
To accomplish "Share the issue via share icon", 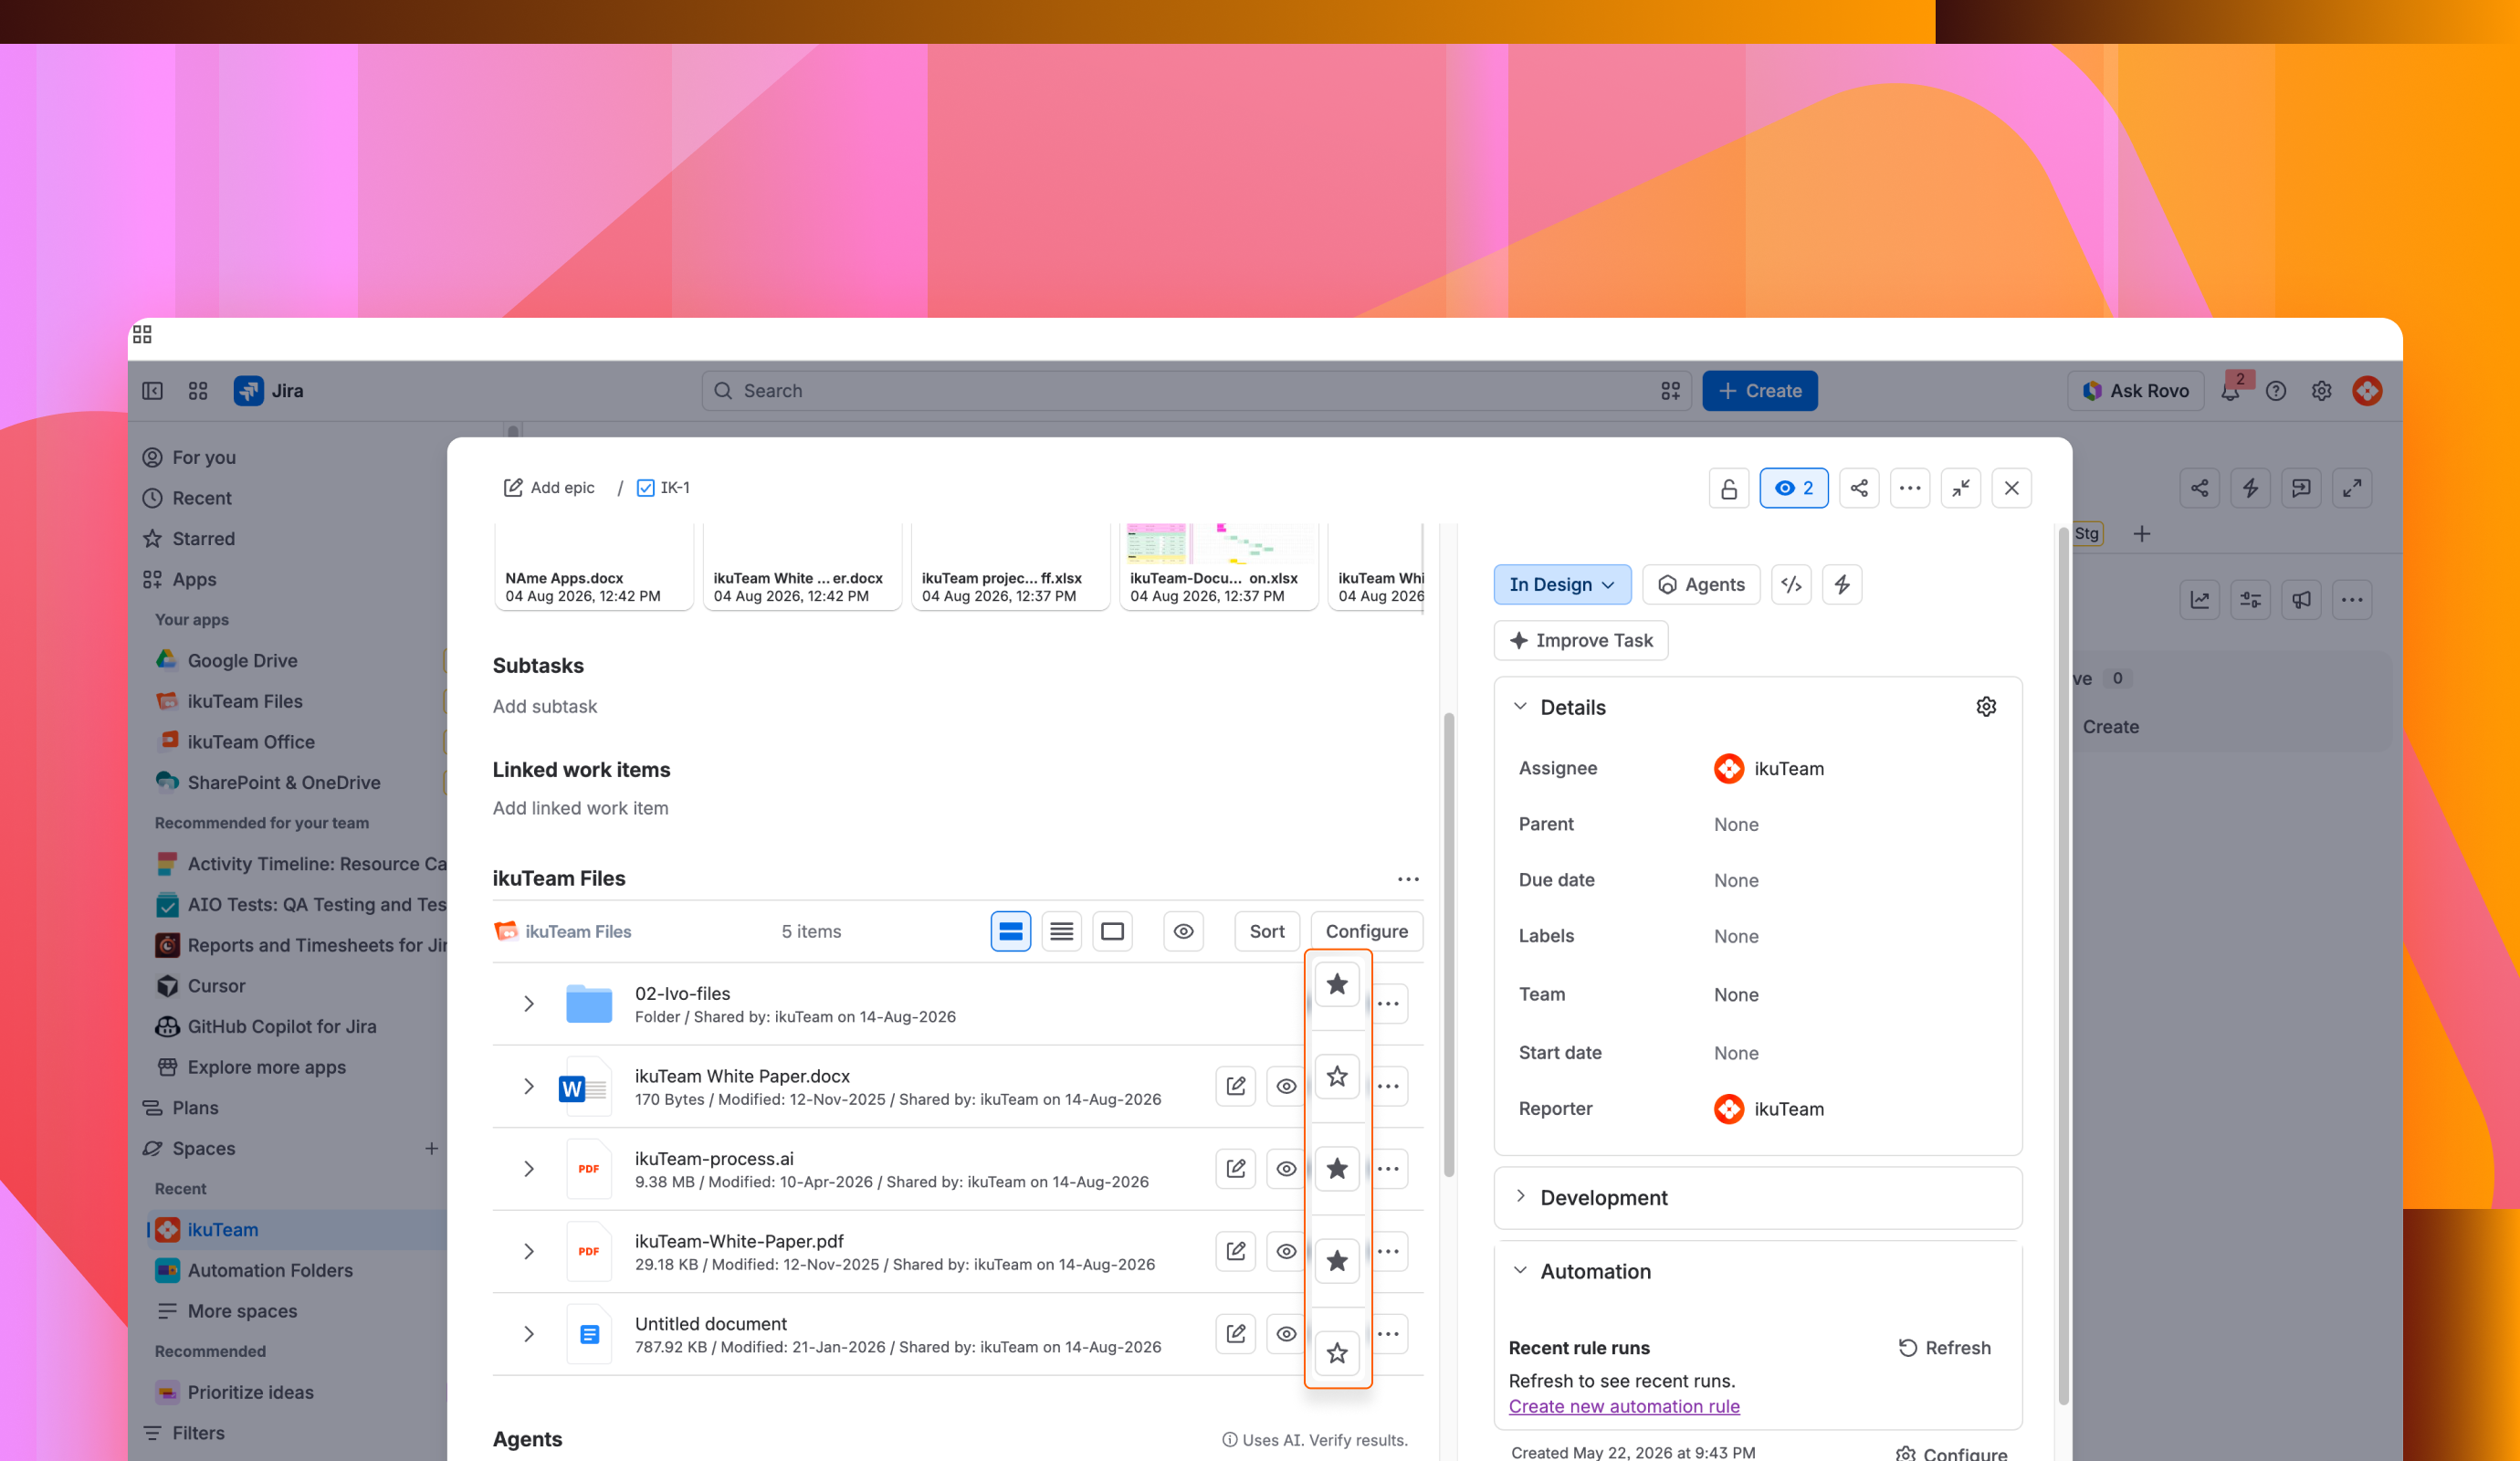I will pyautogui.click(x=1859, y=488).
